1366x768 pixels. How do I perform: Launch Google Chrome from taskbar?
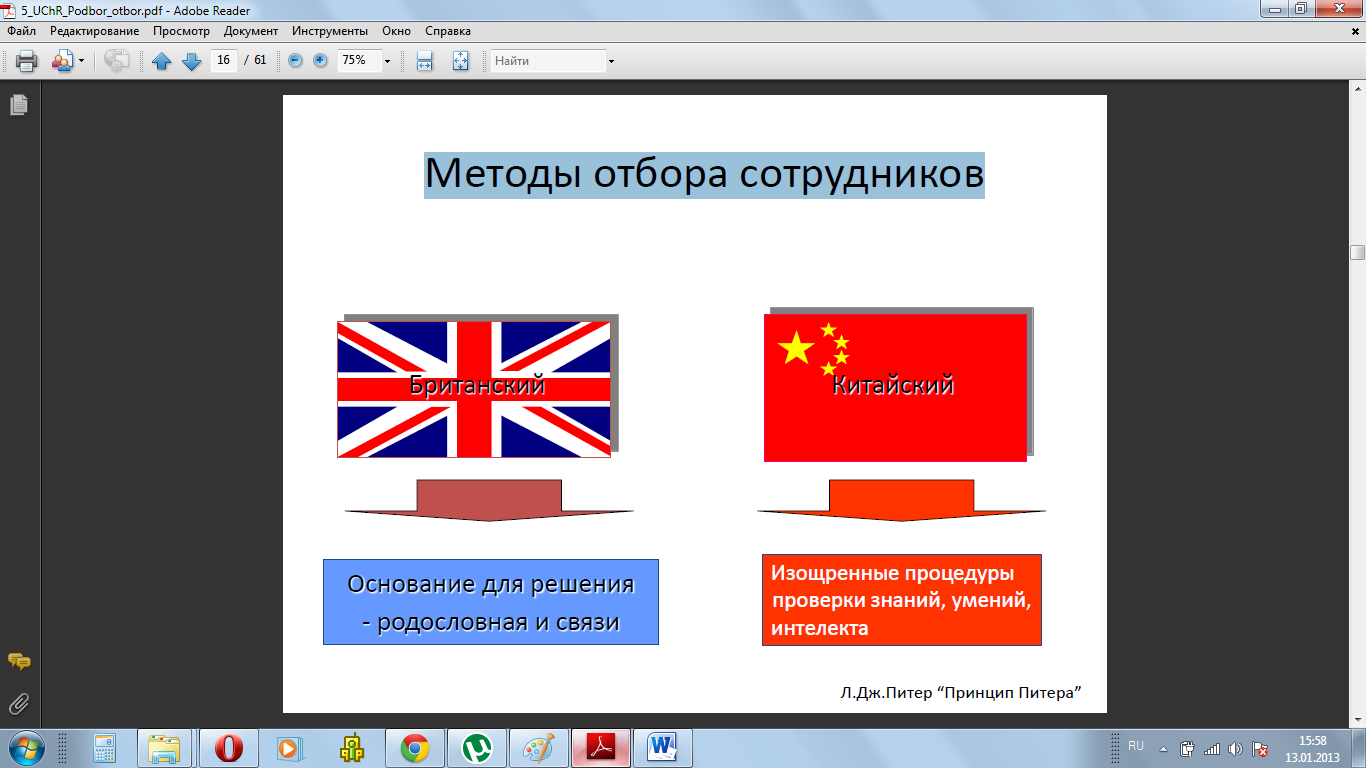414,748
